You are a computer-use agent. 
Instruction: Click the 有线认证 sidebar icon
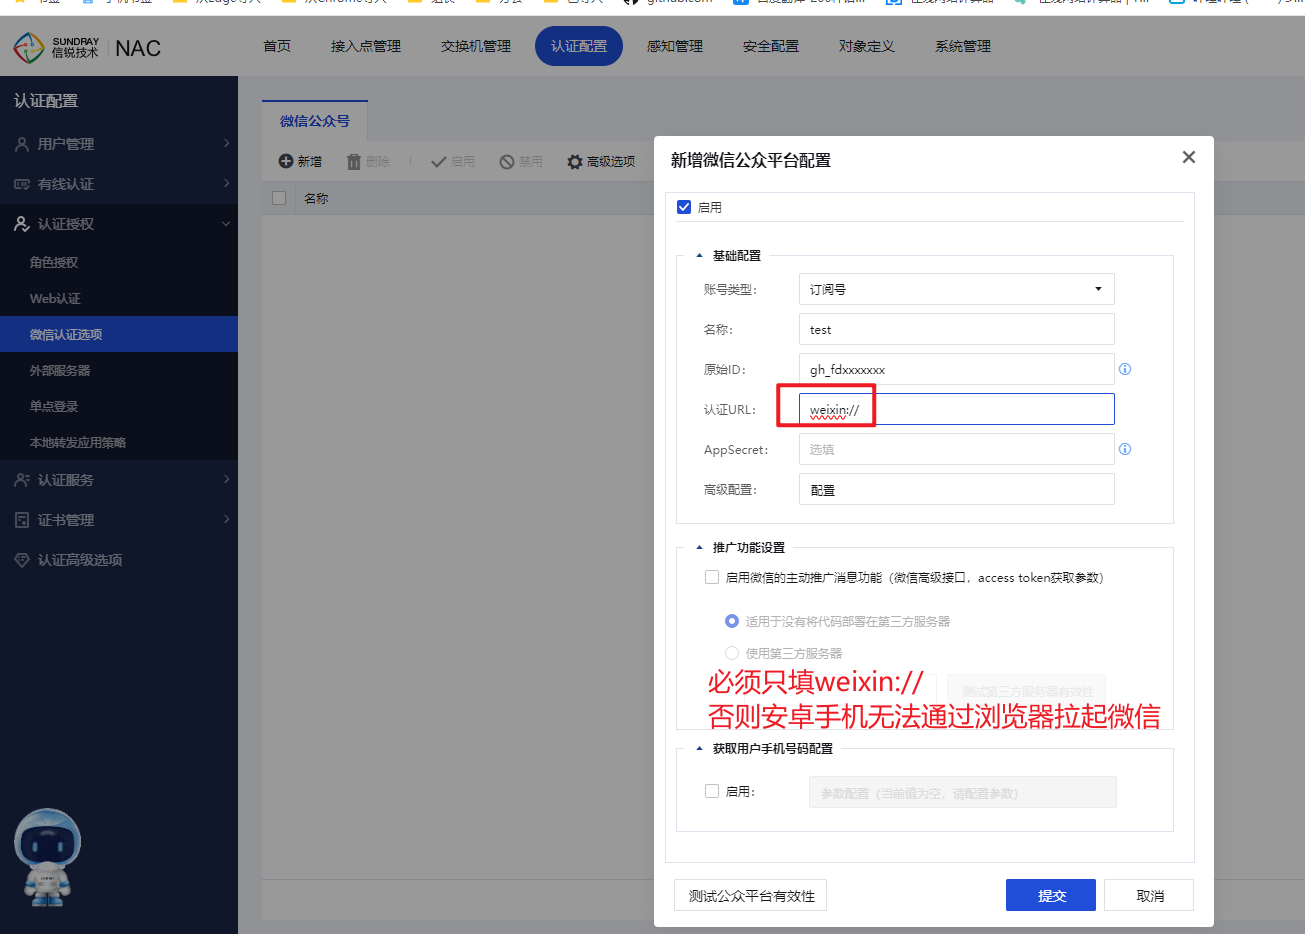[22, 184]
